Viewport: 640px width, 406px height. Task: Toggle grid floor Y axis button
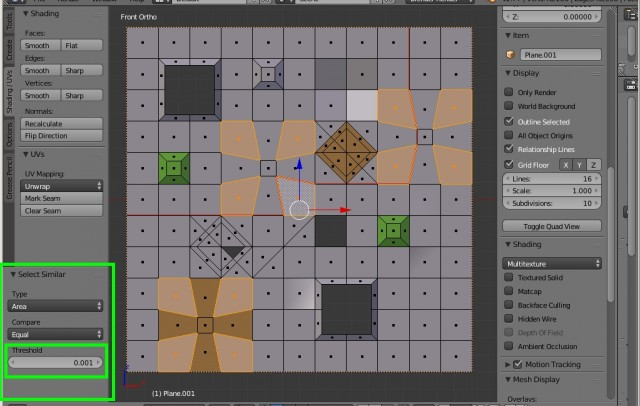click(x=580, y=165)
